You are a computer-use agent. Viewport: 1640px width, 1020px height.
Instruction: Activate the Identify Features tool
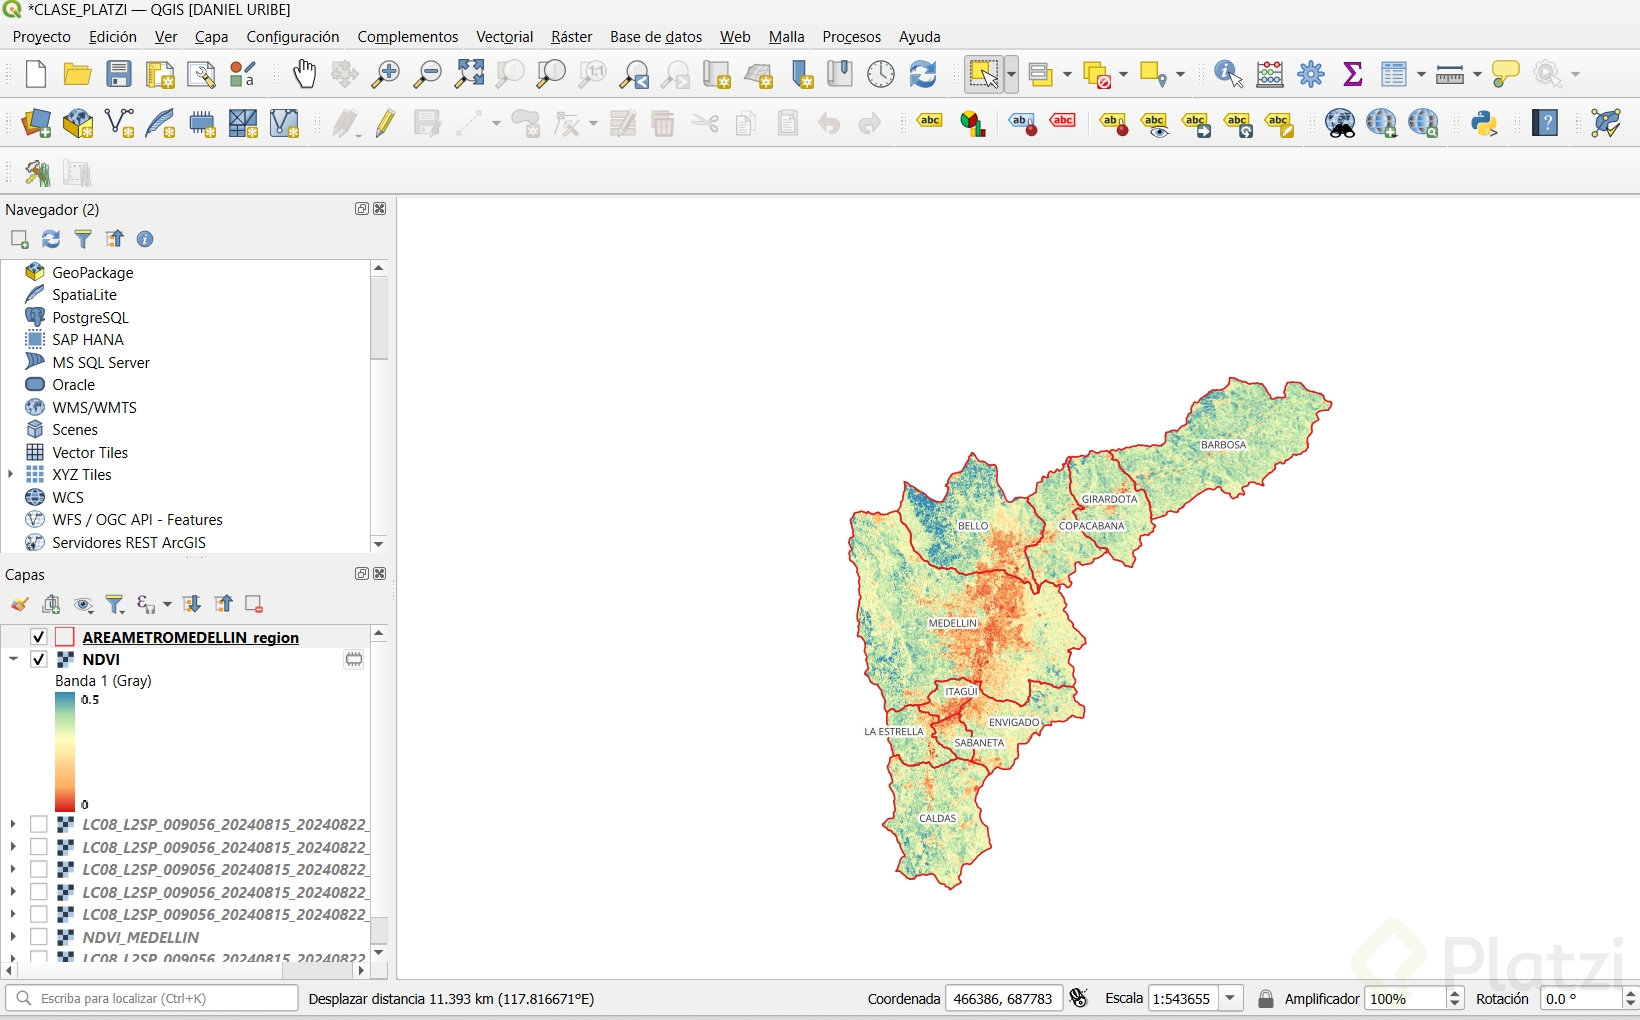[1227, 74]
